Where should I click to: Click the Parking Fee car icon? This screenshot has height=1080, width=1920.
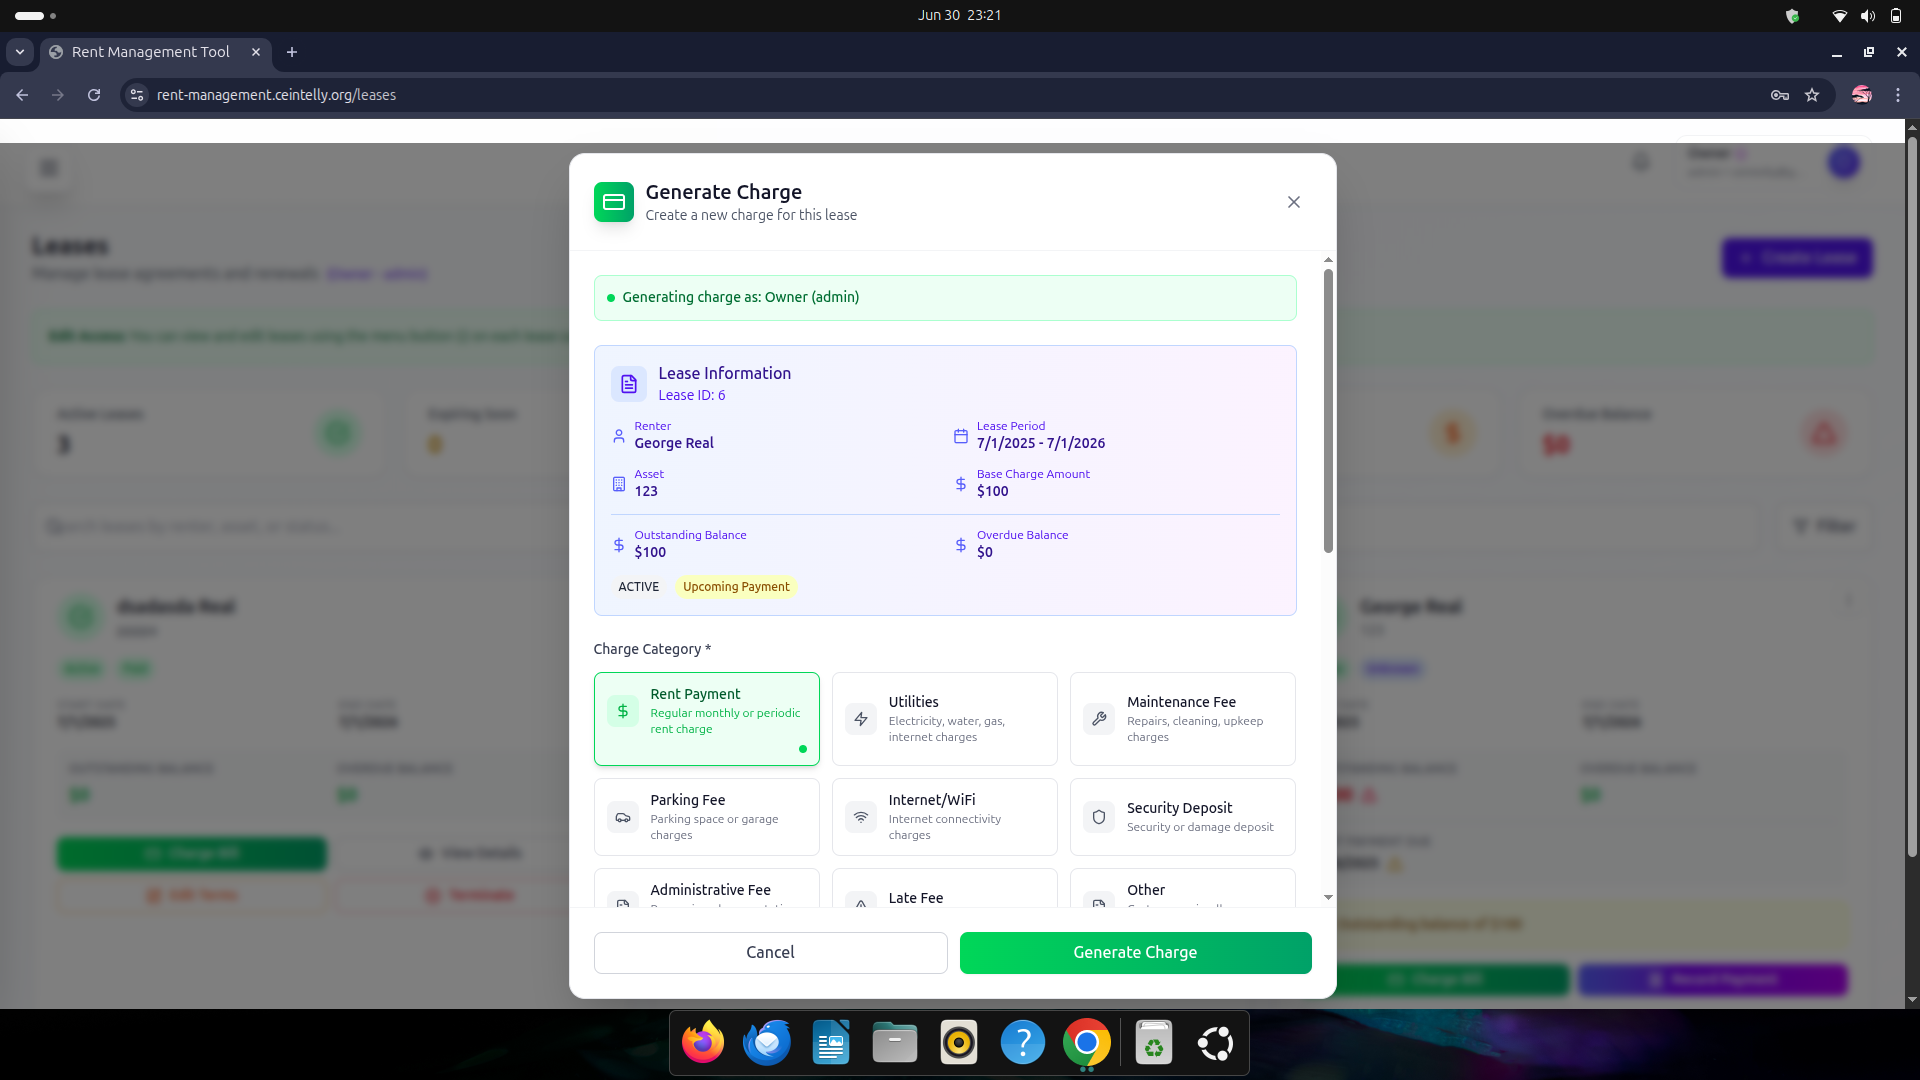pyautogui.click(x=622, y=817)
